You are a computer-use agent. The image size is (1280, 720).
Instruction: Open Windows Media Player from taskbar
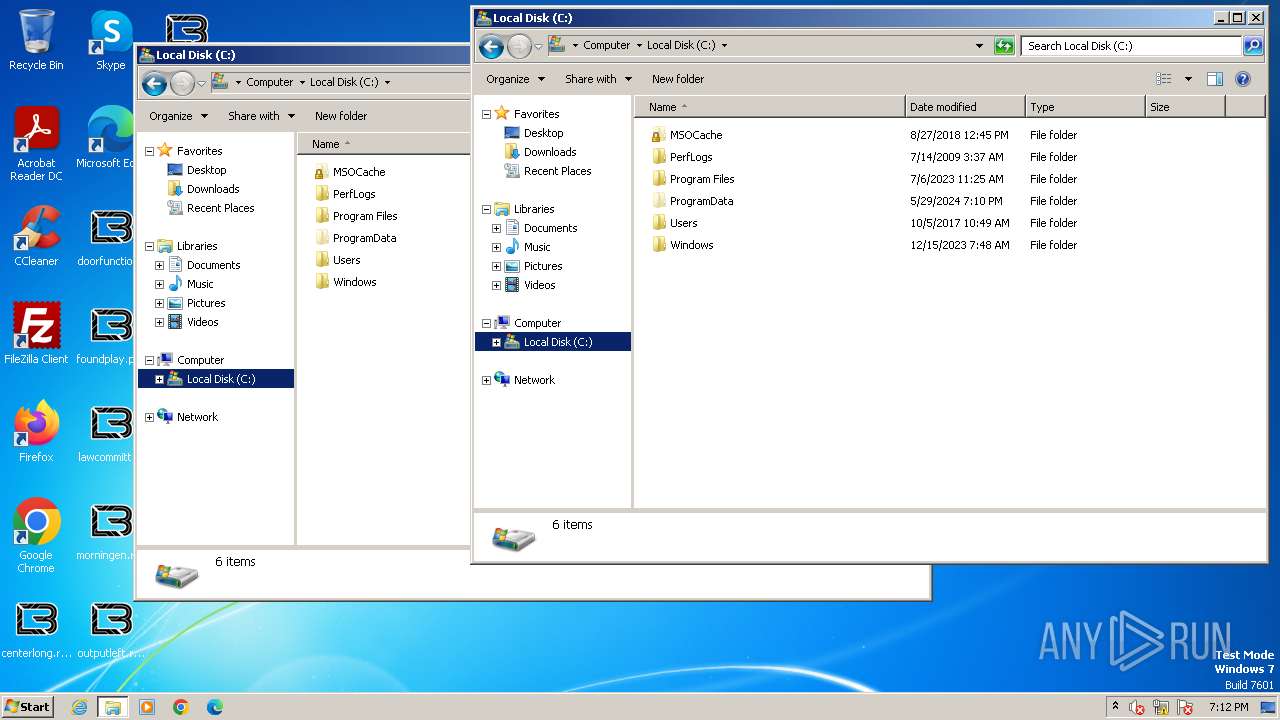(147, 707)
